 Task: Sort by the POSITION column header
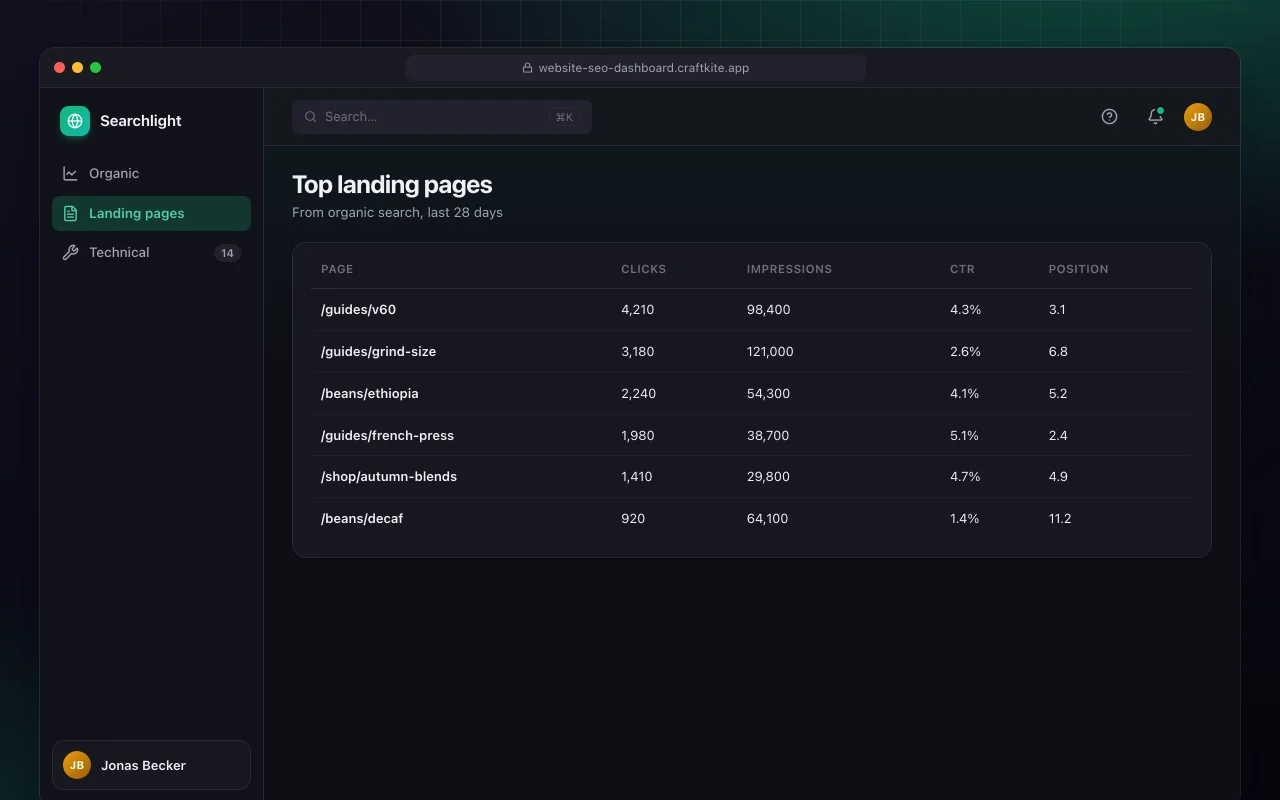(x=1078, y=269)
